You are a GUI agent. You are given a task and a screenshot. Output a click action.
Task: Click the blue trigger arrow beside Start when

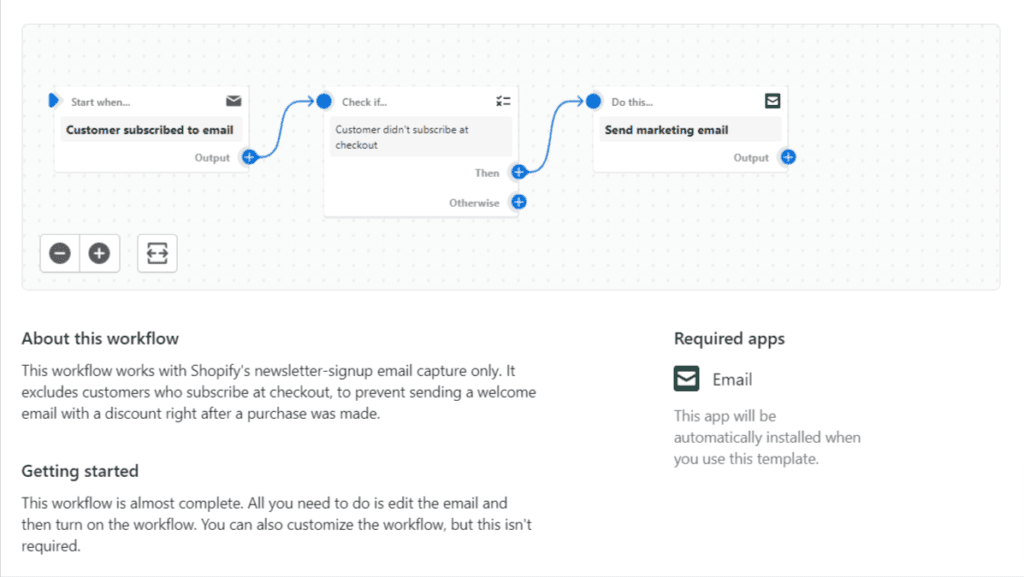tap(54, 100)
